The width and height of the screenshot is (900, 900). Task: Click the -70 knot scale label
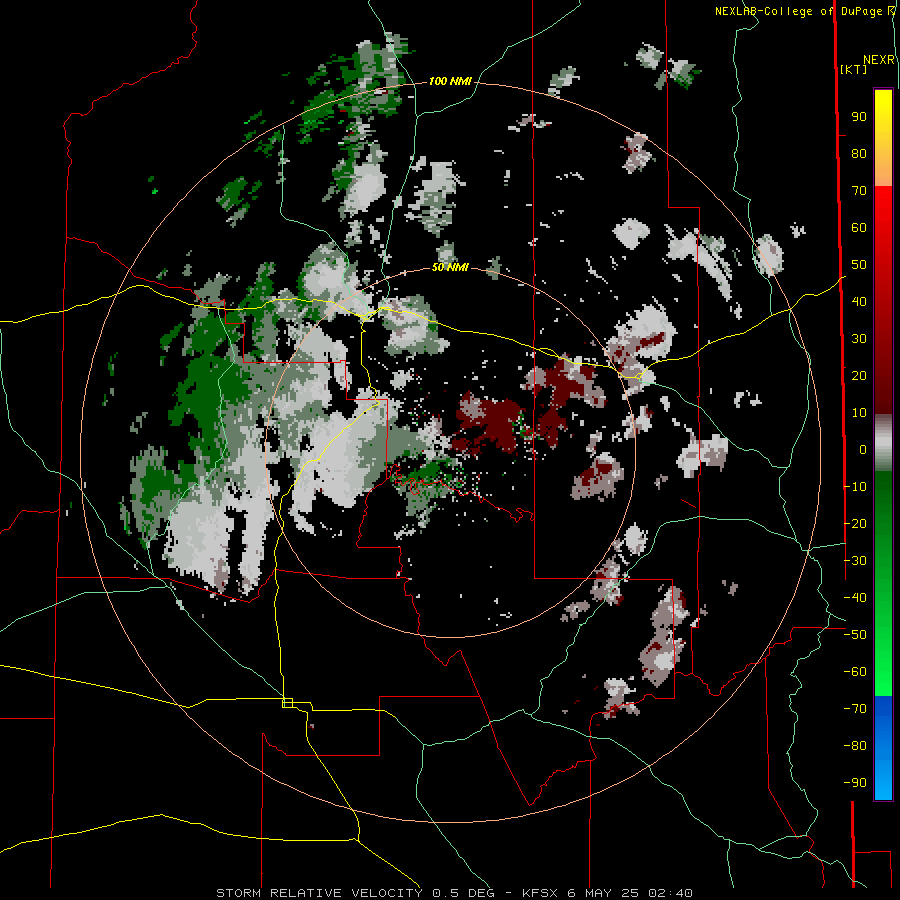(855, 709)
